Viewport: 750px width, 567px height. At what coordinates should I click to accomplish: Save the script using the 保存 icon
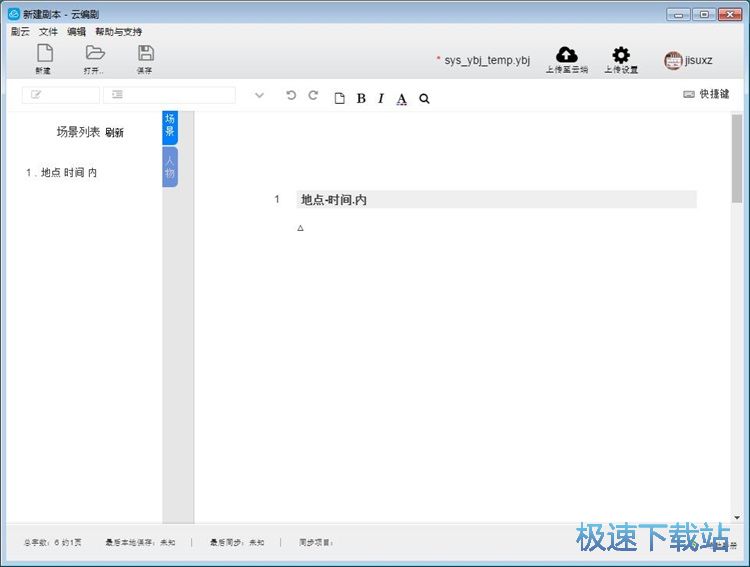click(x=145, y=58)
